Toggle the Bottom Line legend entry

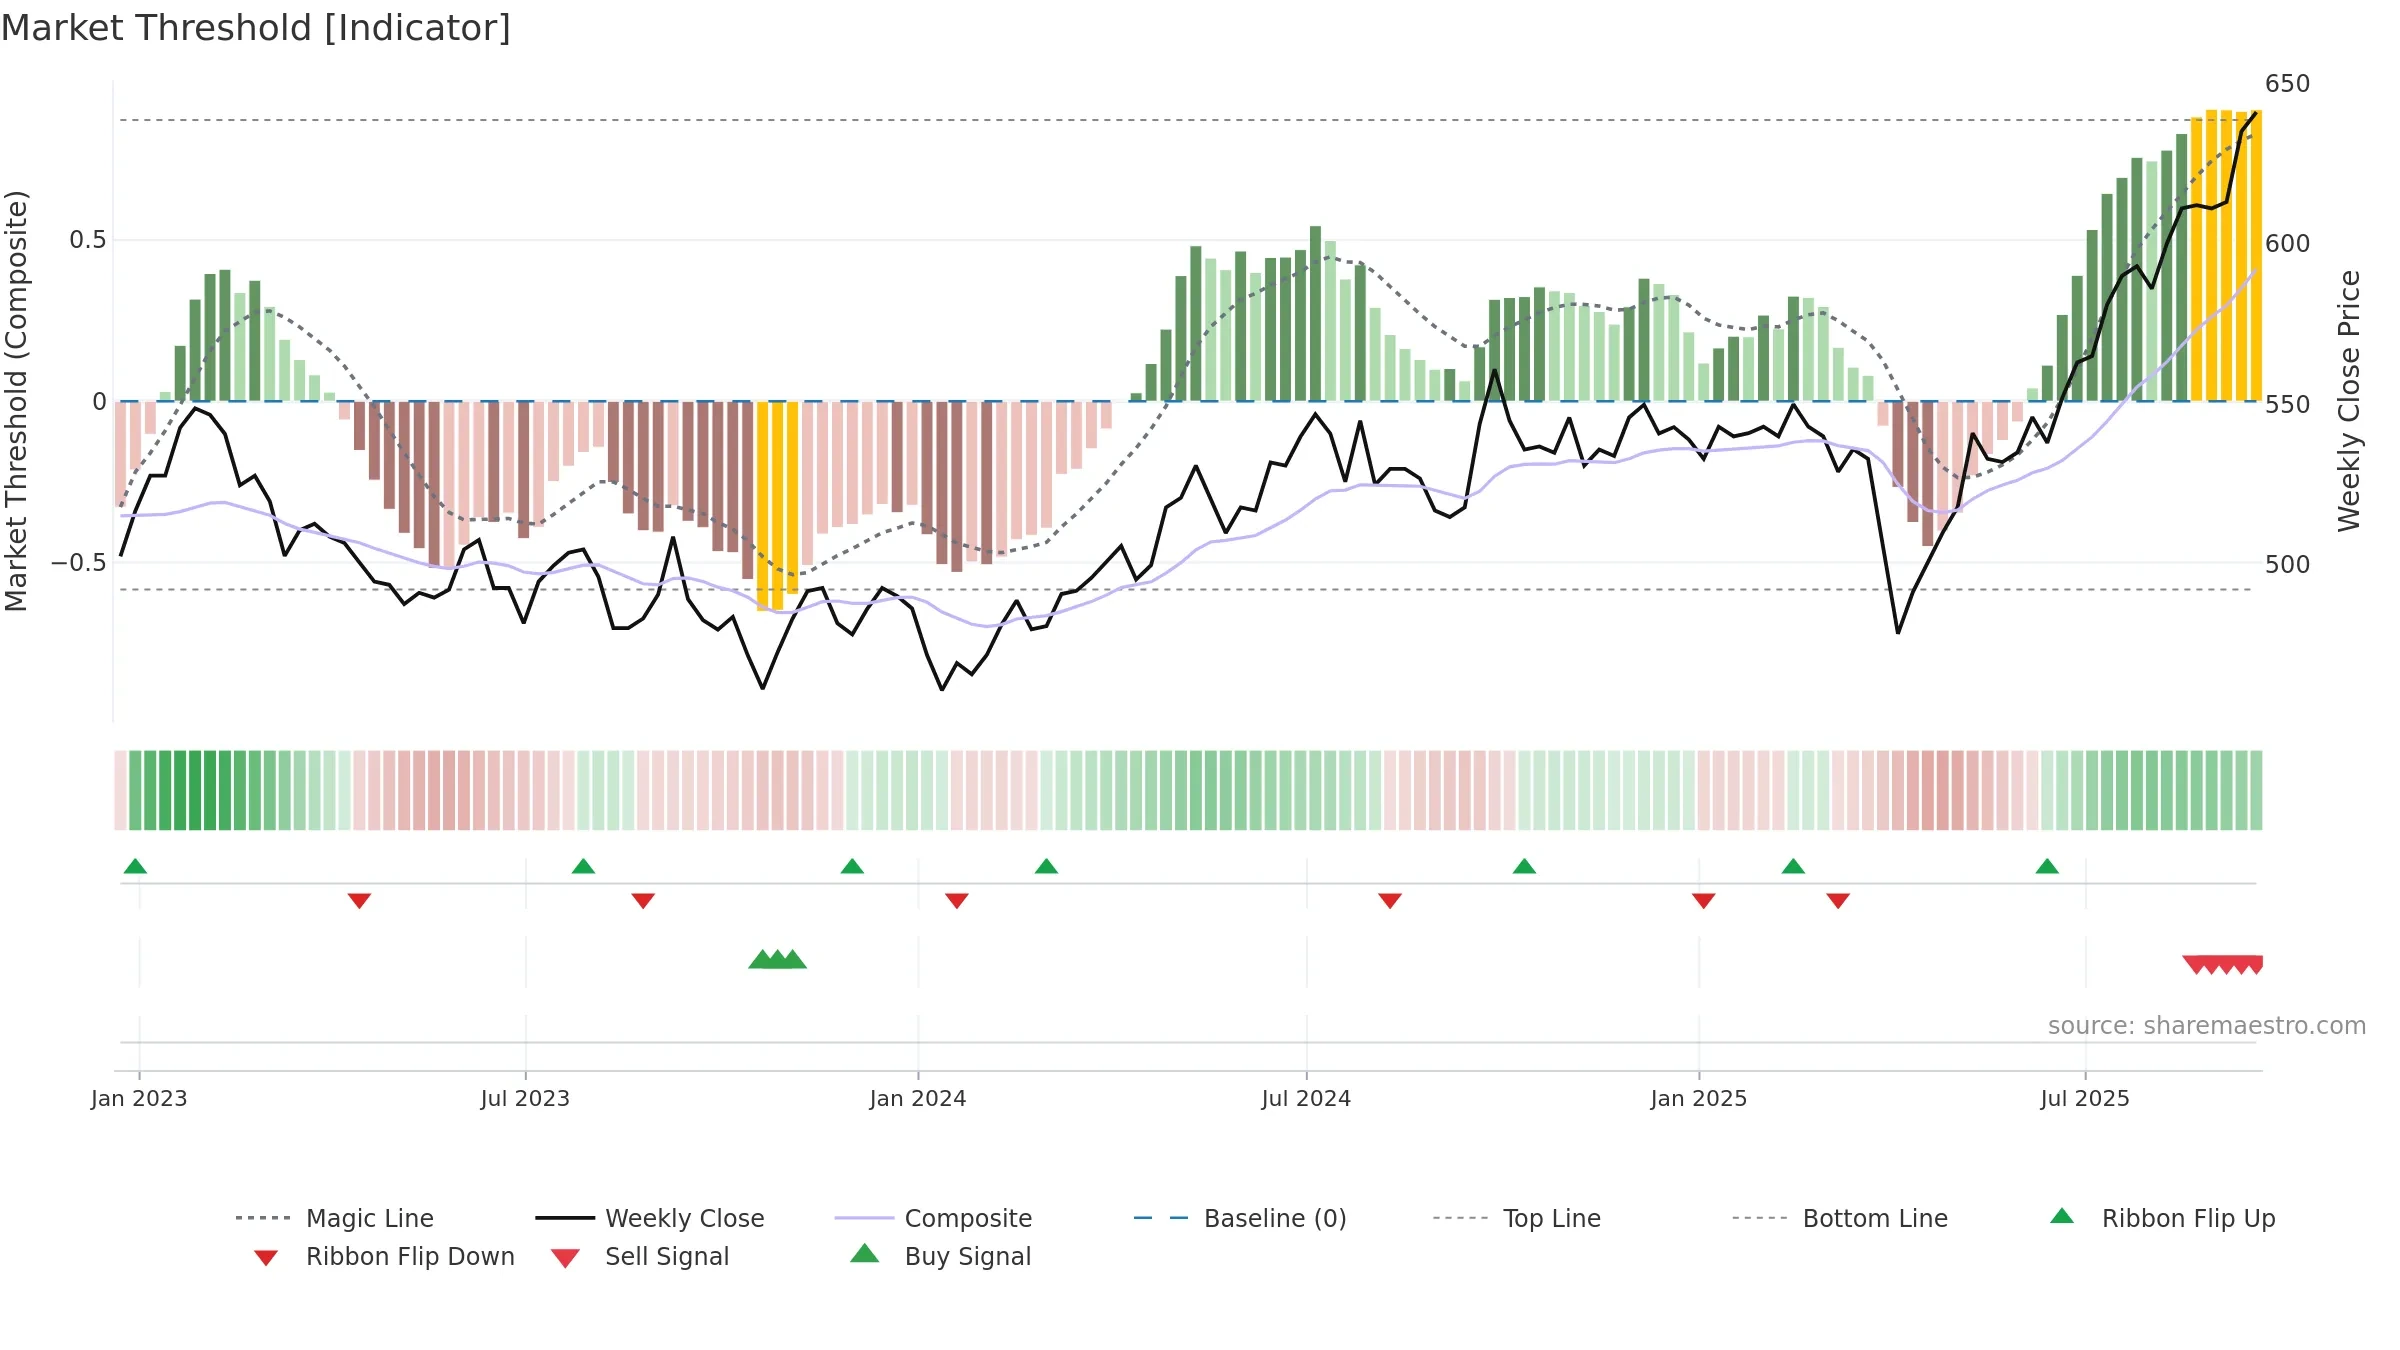[1840, 1218]
